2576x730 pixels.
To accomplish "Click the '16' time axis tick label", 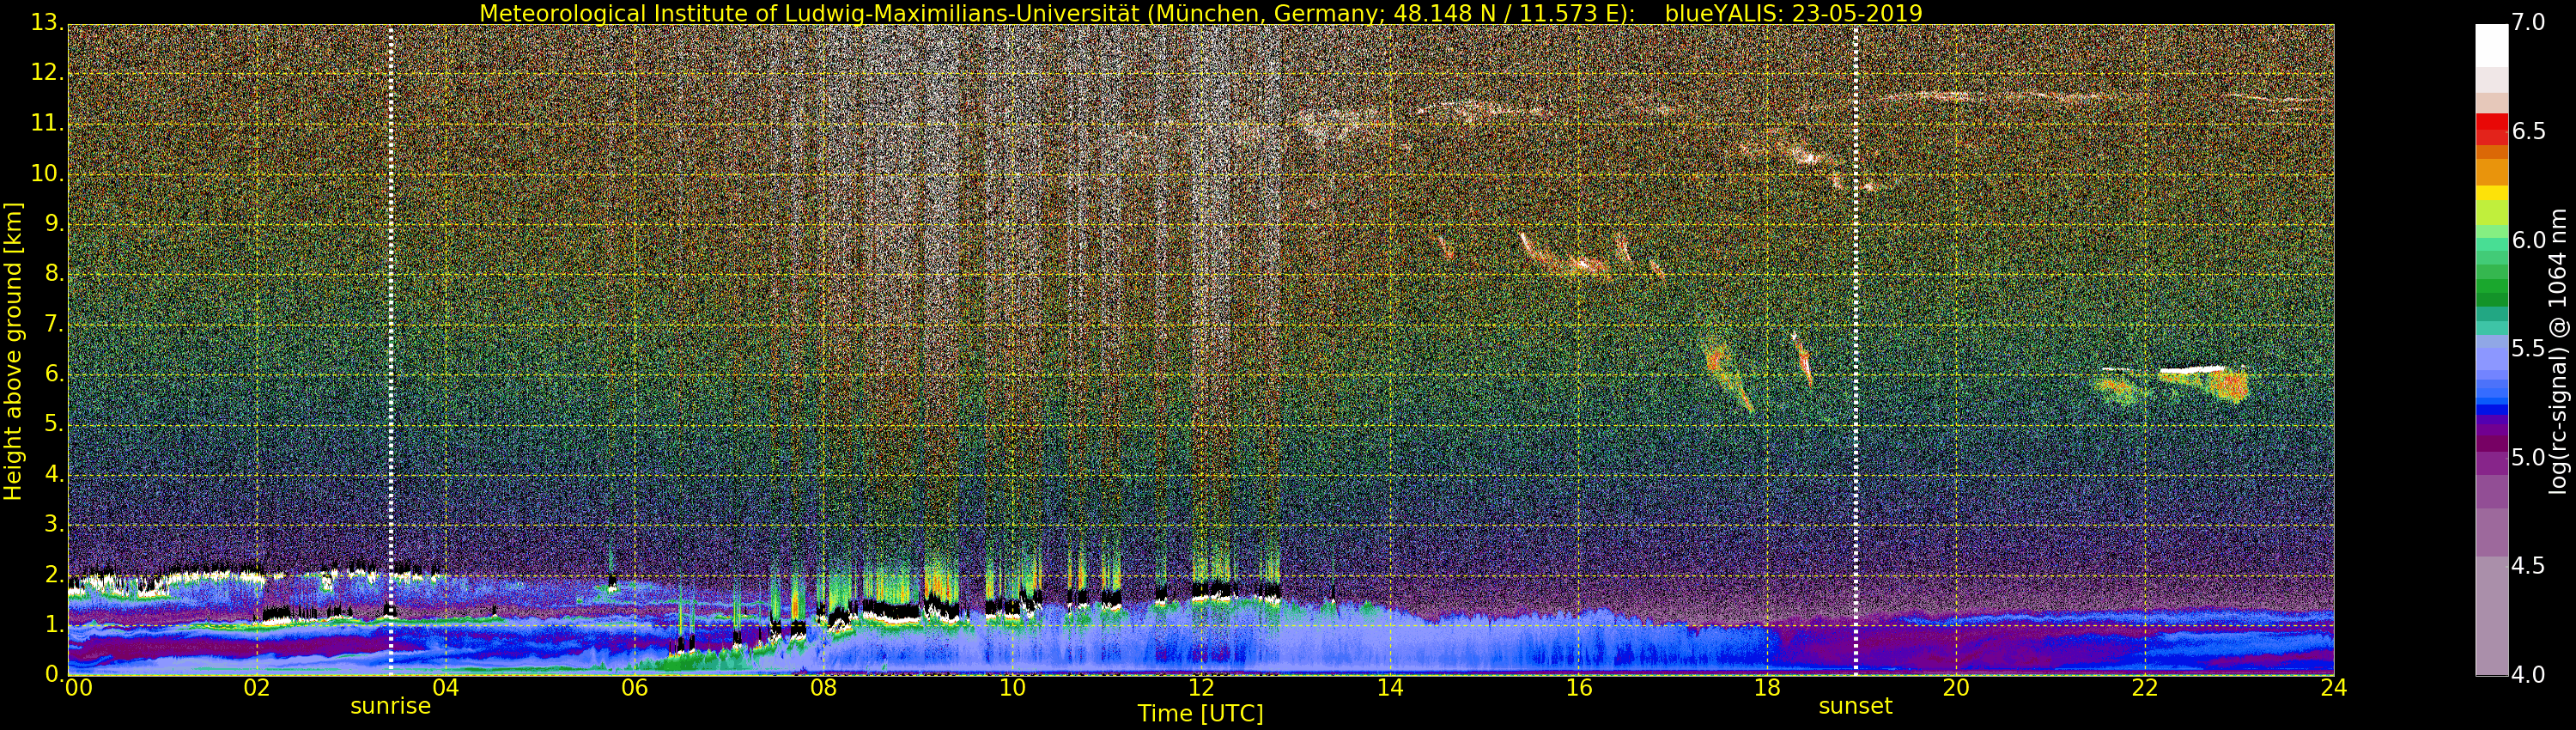I will pos(1578,688).
